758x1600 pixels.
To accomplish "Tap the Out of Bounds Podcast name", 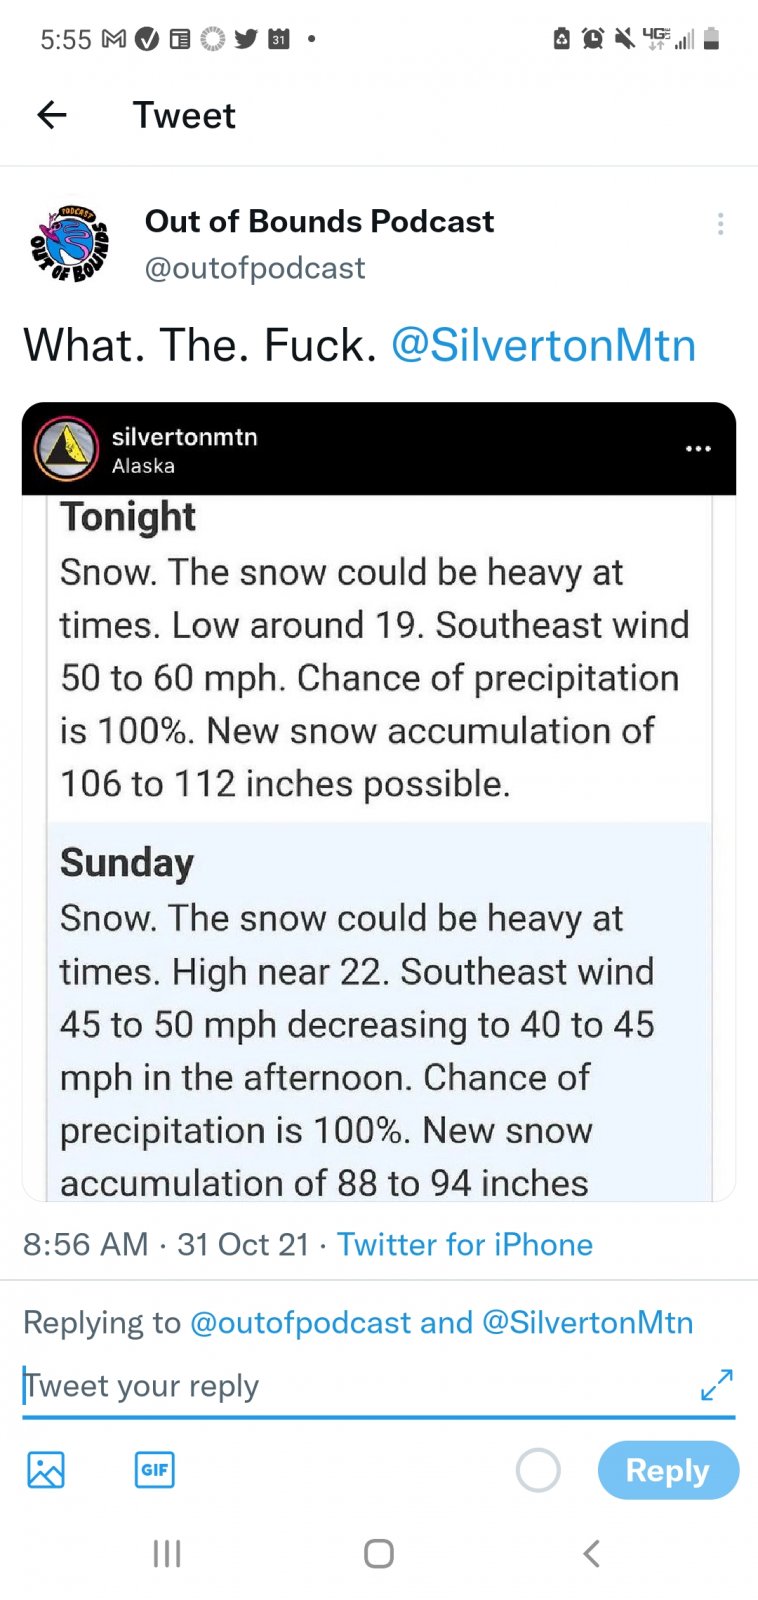I will point(319,221).
